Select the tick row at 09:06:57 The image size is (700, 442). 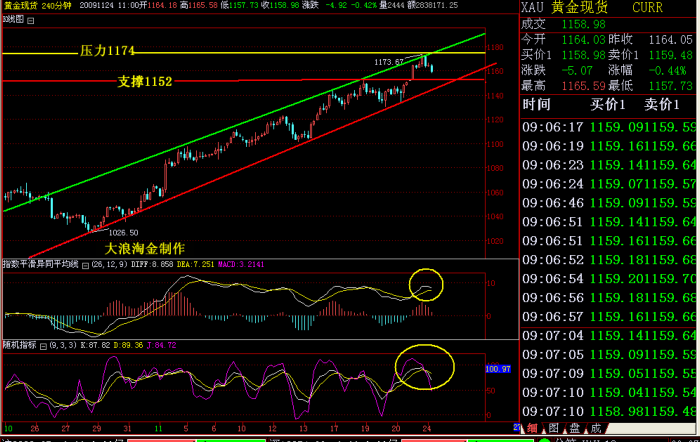(609, 317)
